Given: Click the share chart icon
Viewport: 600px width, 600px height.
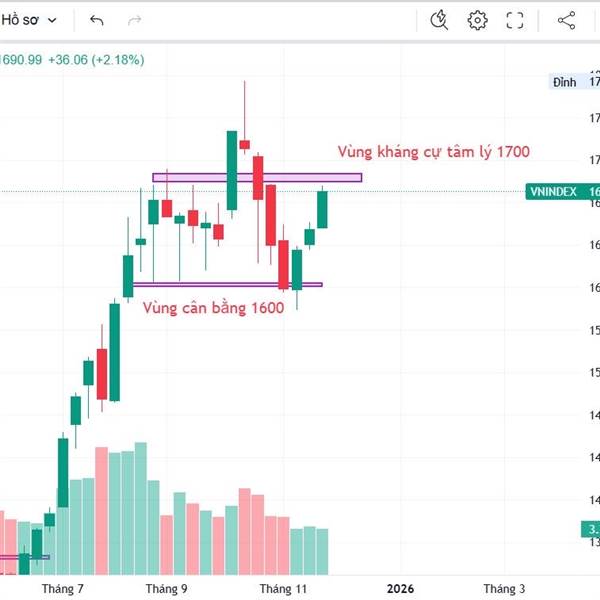Looking at the screenshot, I should coord(566,19).
